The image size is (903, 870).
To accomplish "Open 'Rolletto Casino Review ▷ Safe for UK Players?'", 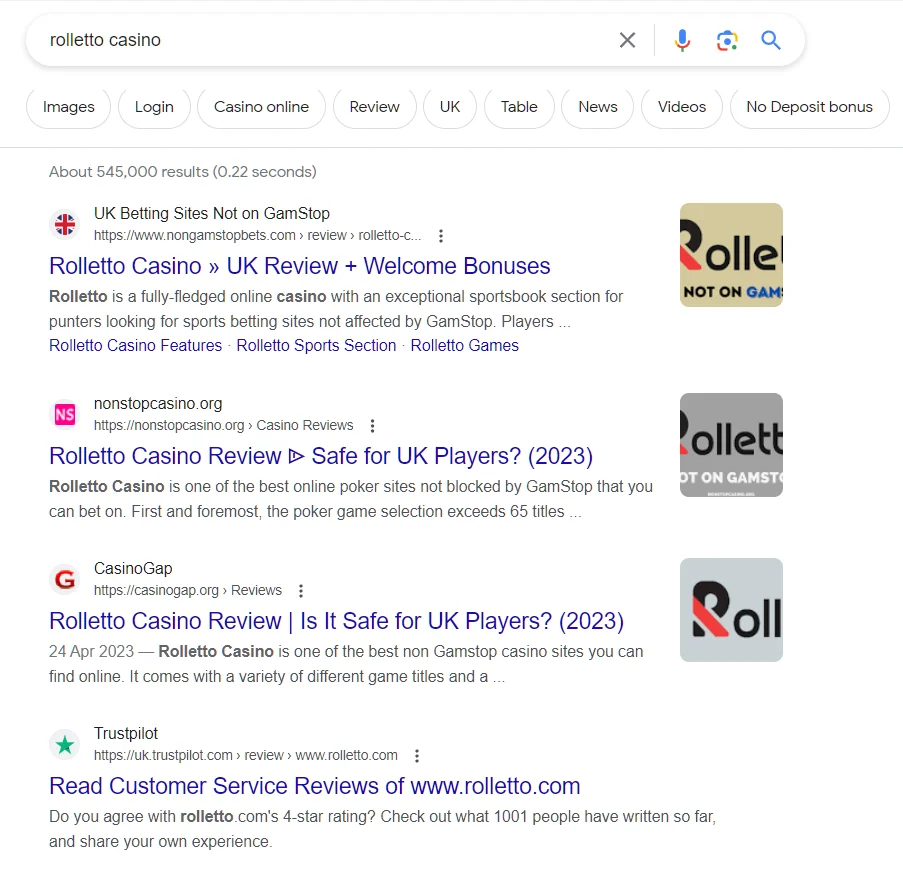I will 321,456.
